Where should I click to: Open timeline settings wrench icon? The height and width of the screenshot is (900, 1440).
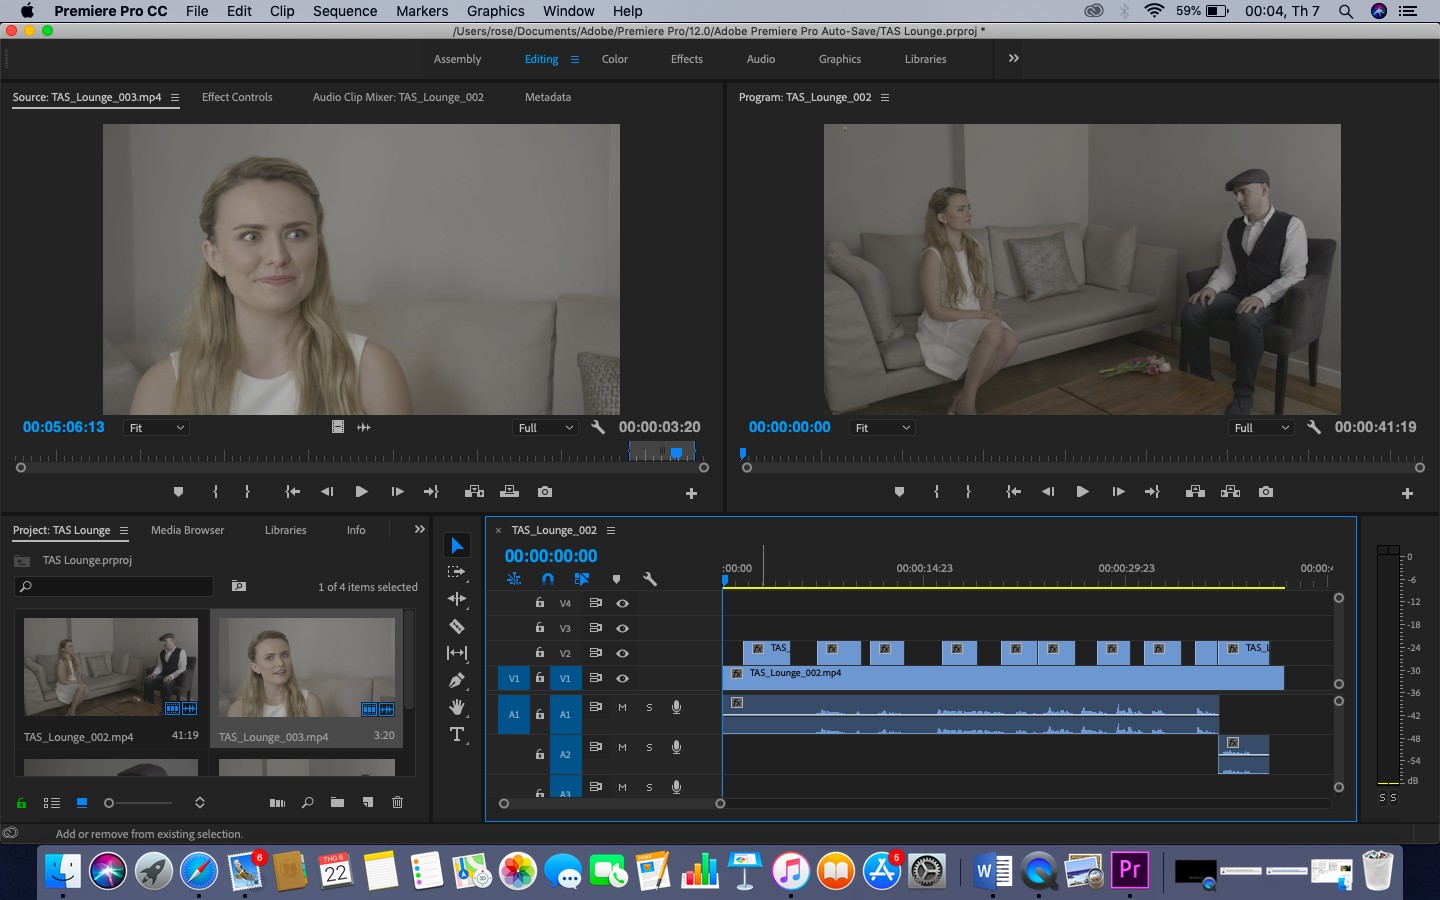(650, 579)
